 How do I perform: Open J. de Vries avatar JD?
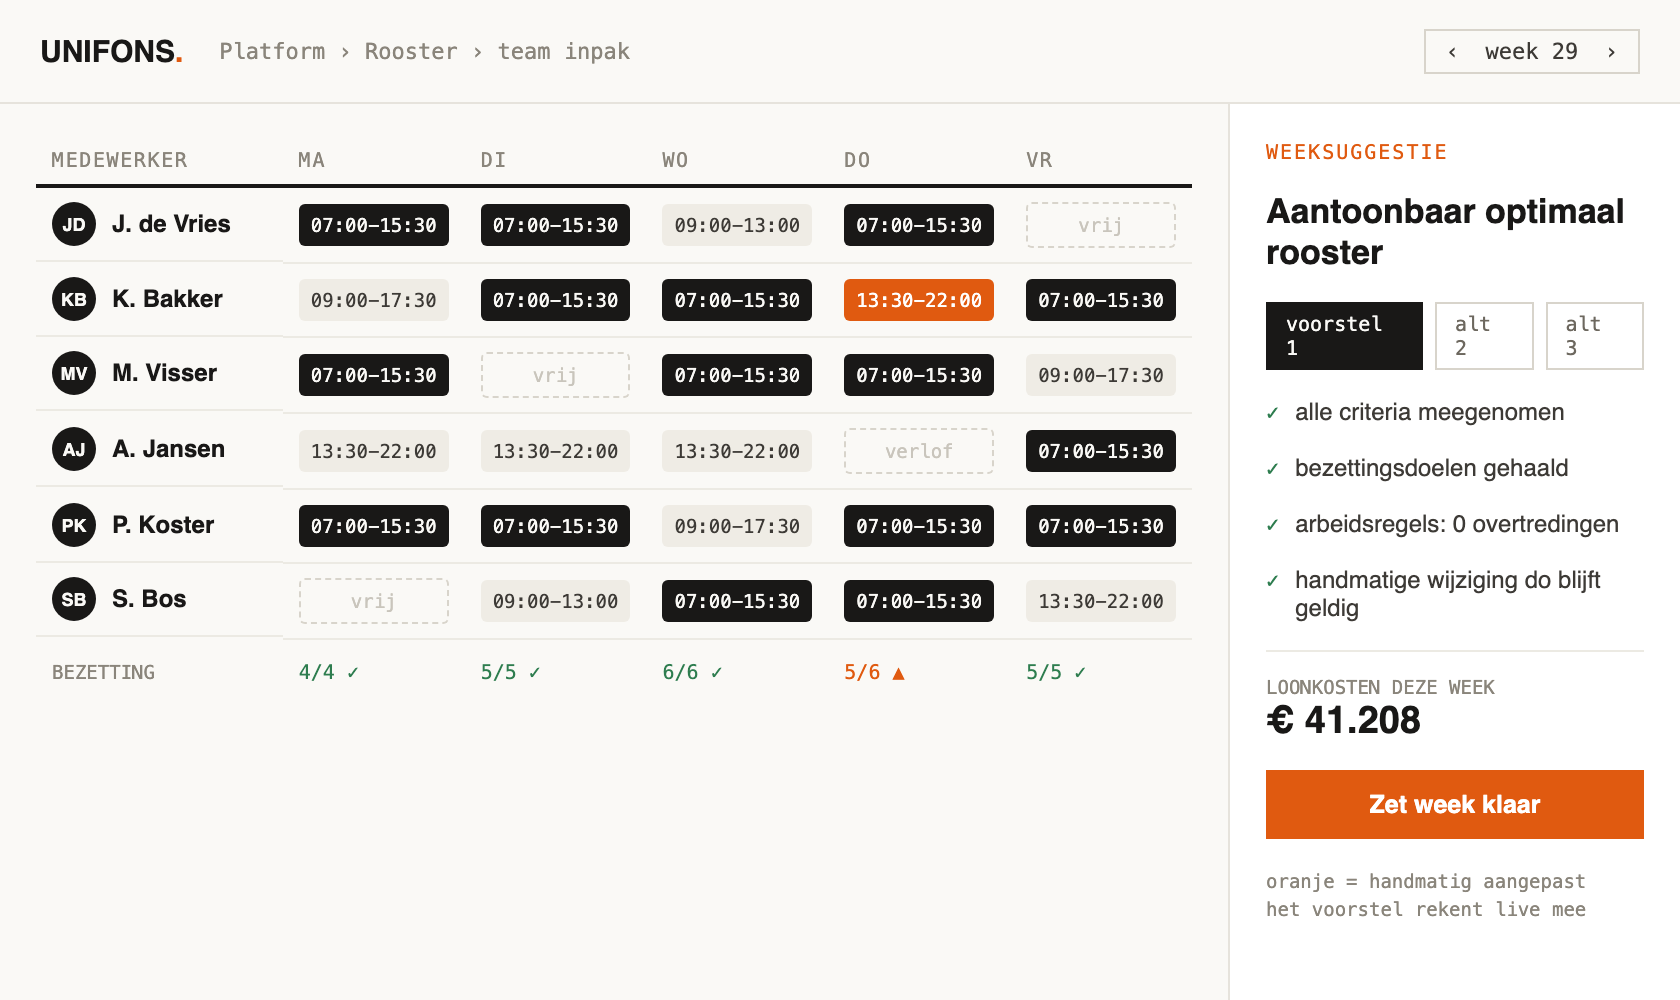pyautogui.click(x=74, y=224)
